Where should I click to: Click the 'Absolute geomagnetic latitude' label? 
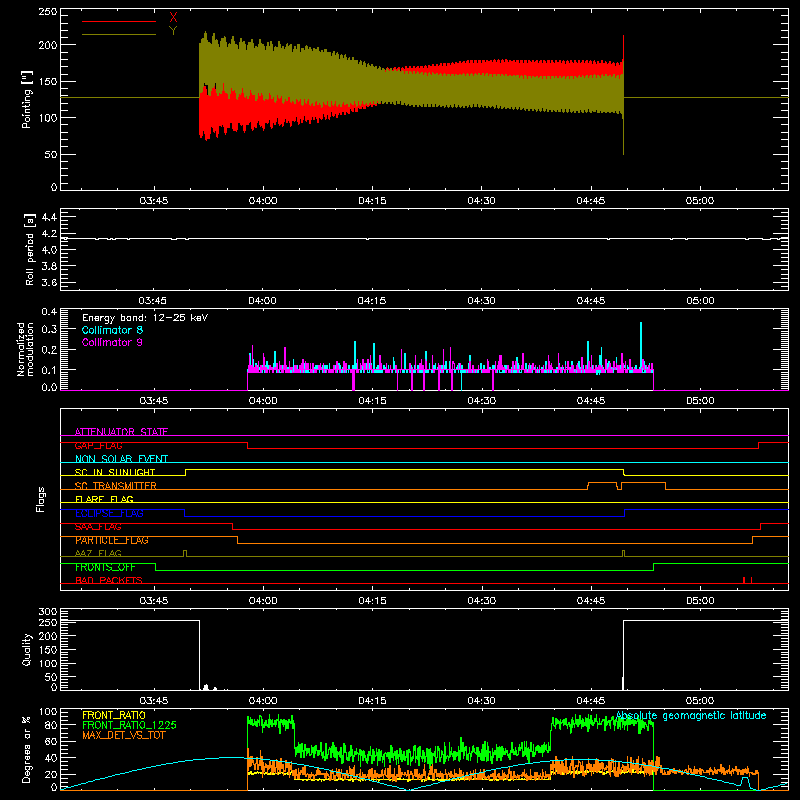click(x=691, y=716)
